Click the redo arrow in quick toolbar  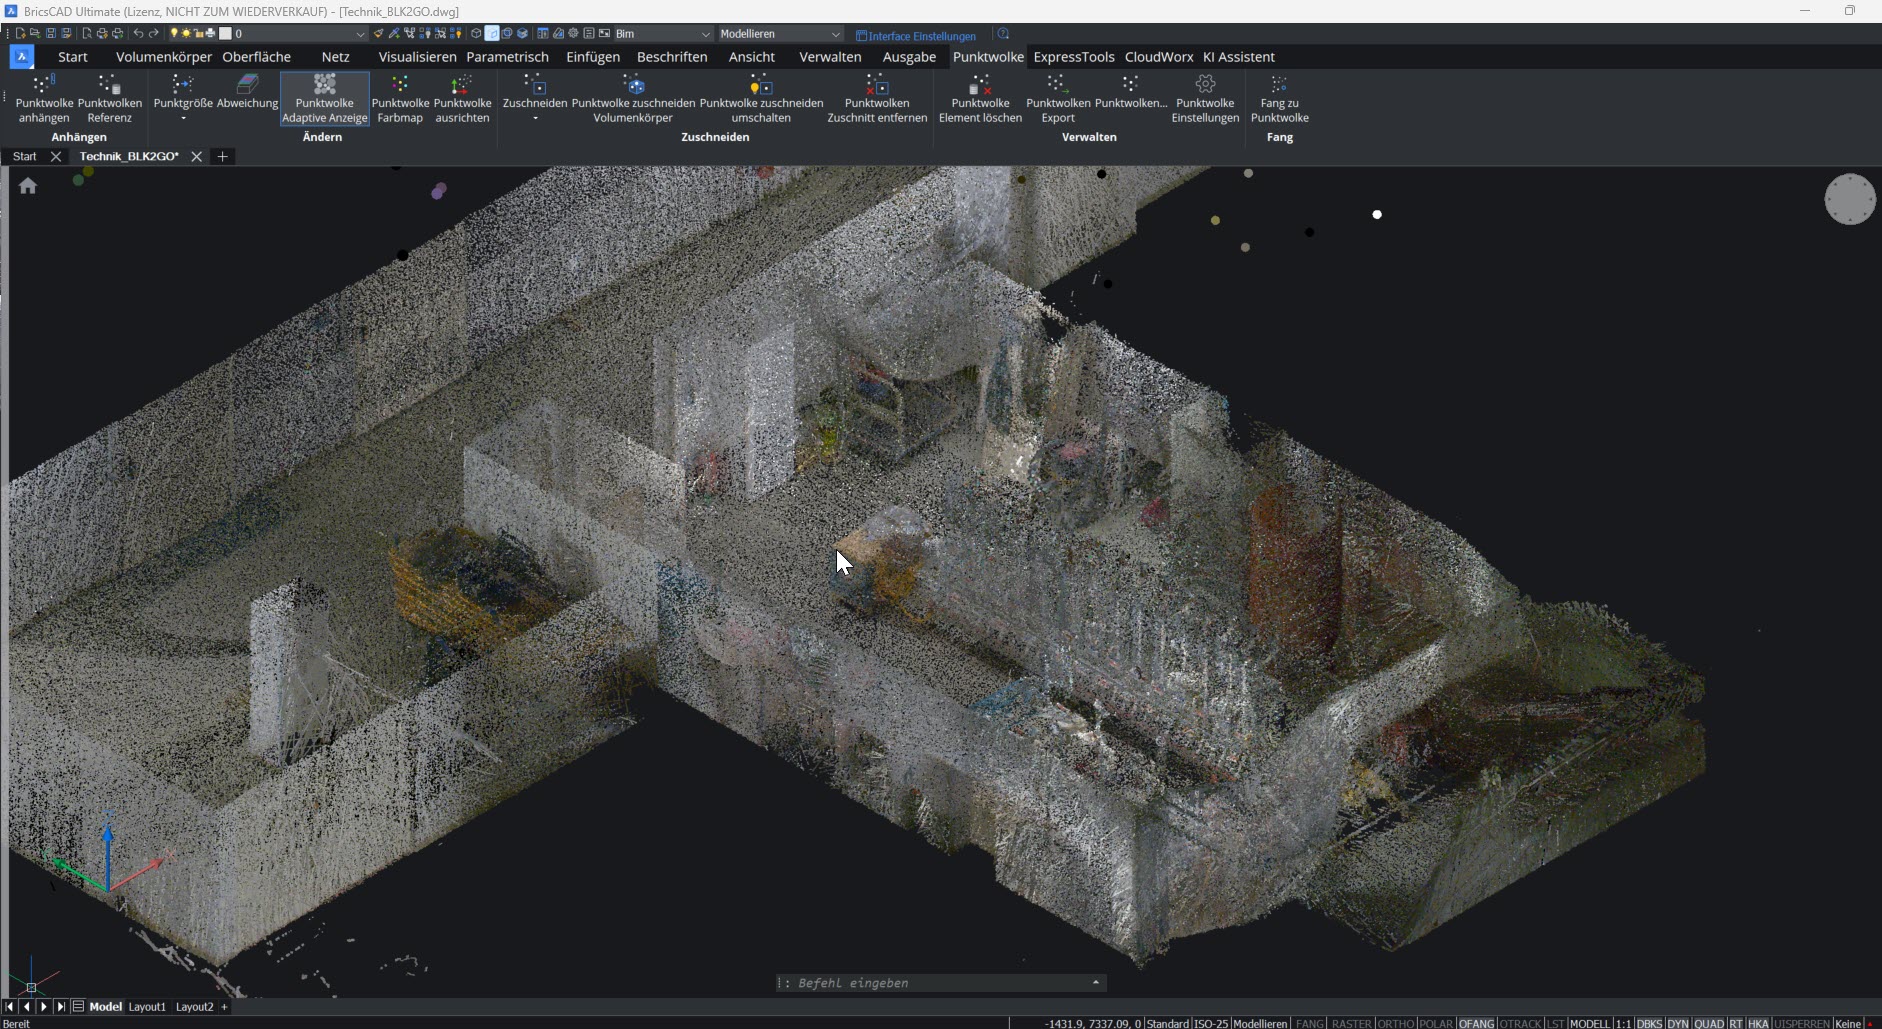pos(154,34)
